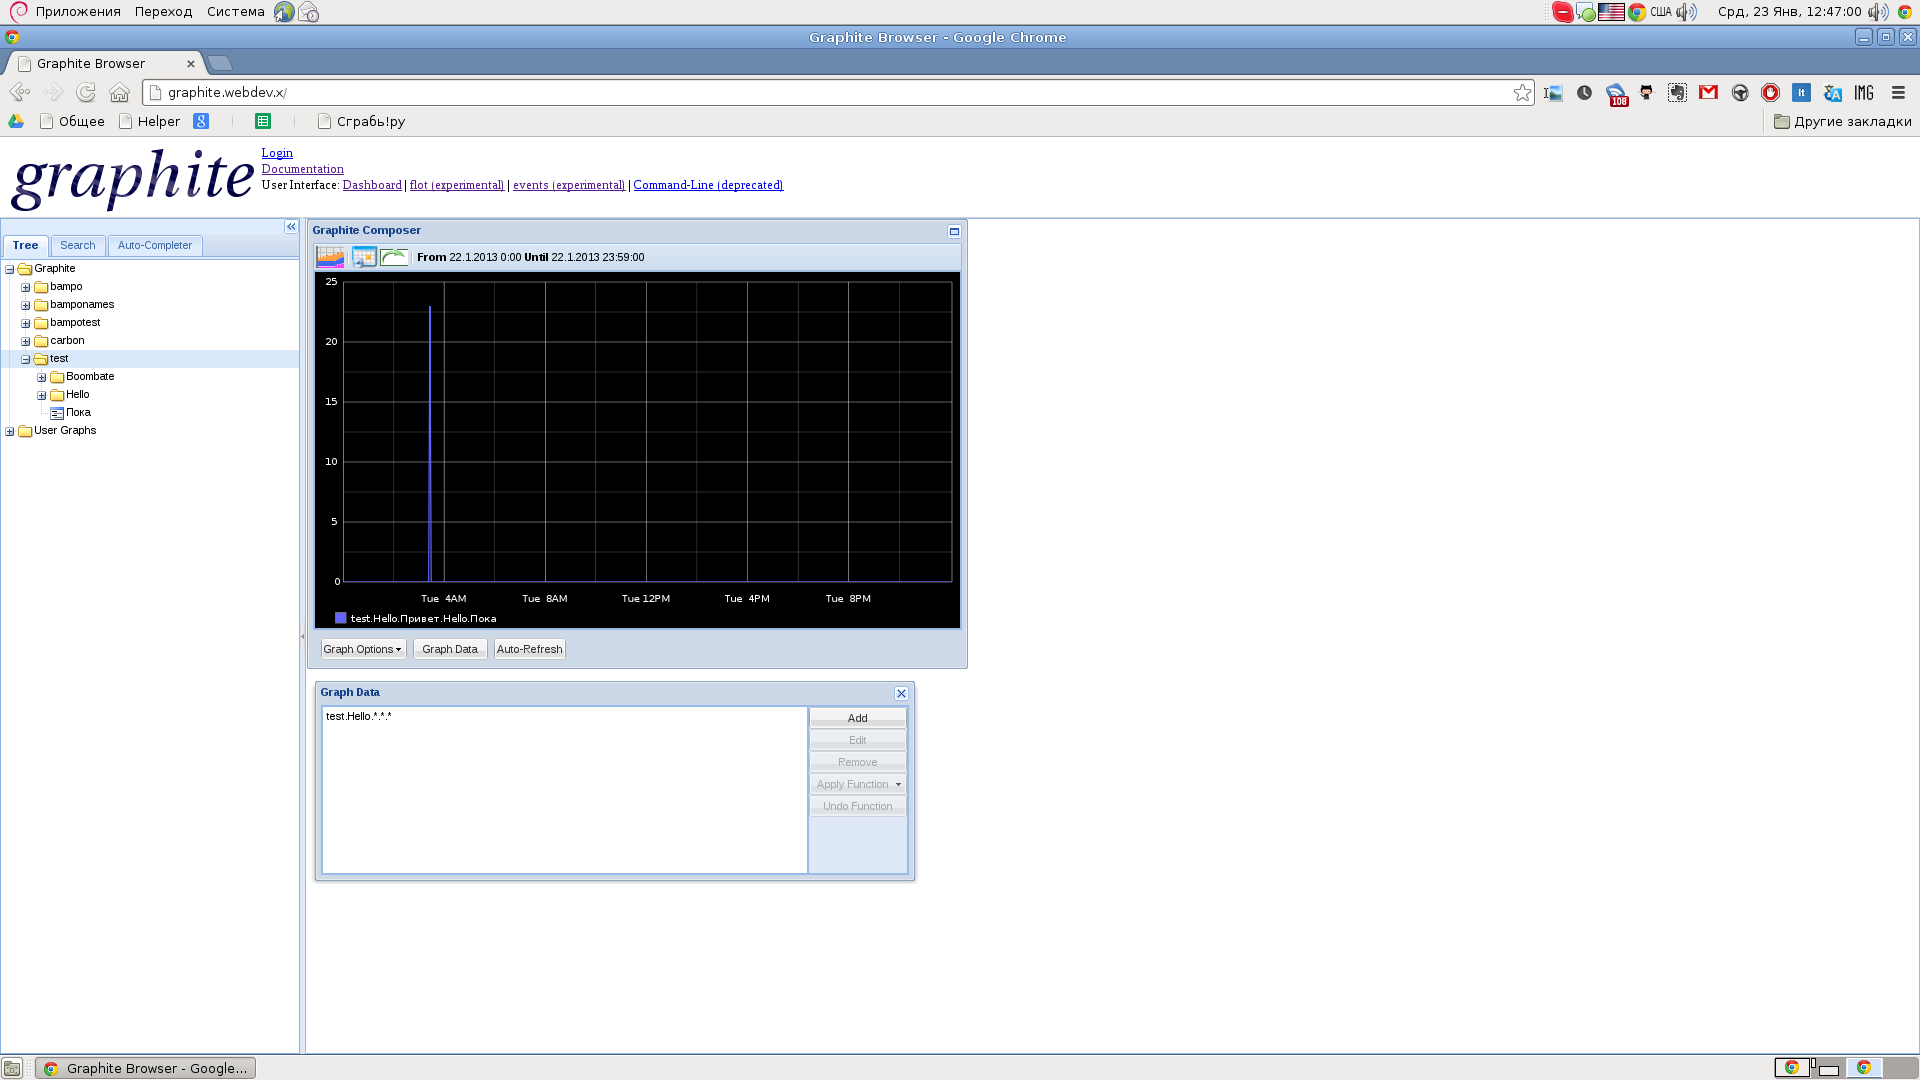Click the Chrome forward arrow
The width and height of the screenshot is (1920, 1080).
(53, 92)
